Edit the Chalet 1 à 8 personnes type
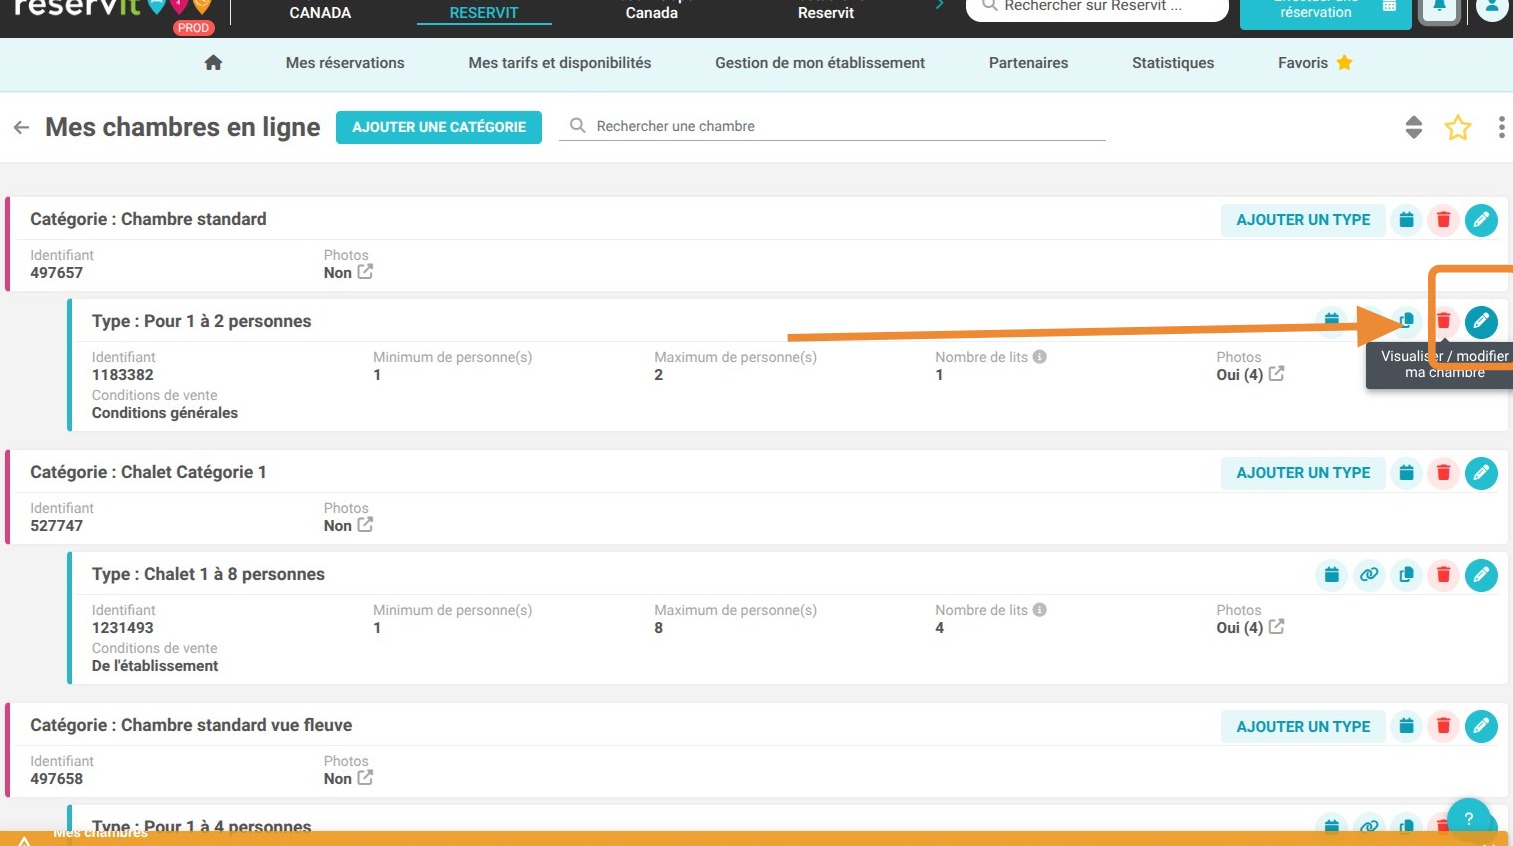Viewport: 1513px width, 846px height. click(x=1481, y=575)
